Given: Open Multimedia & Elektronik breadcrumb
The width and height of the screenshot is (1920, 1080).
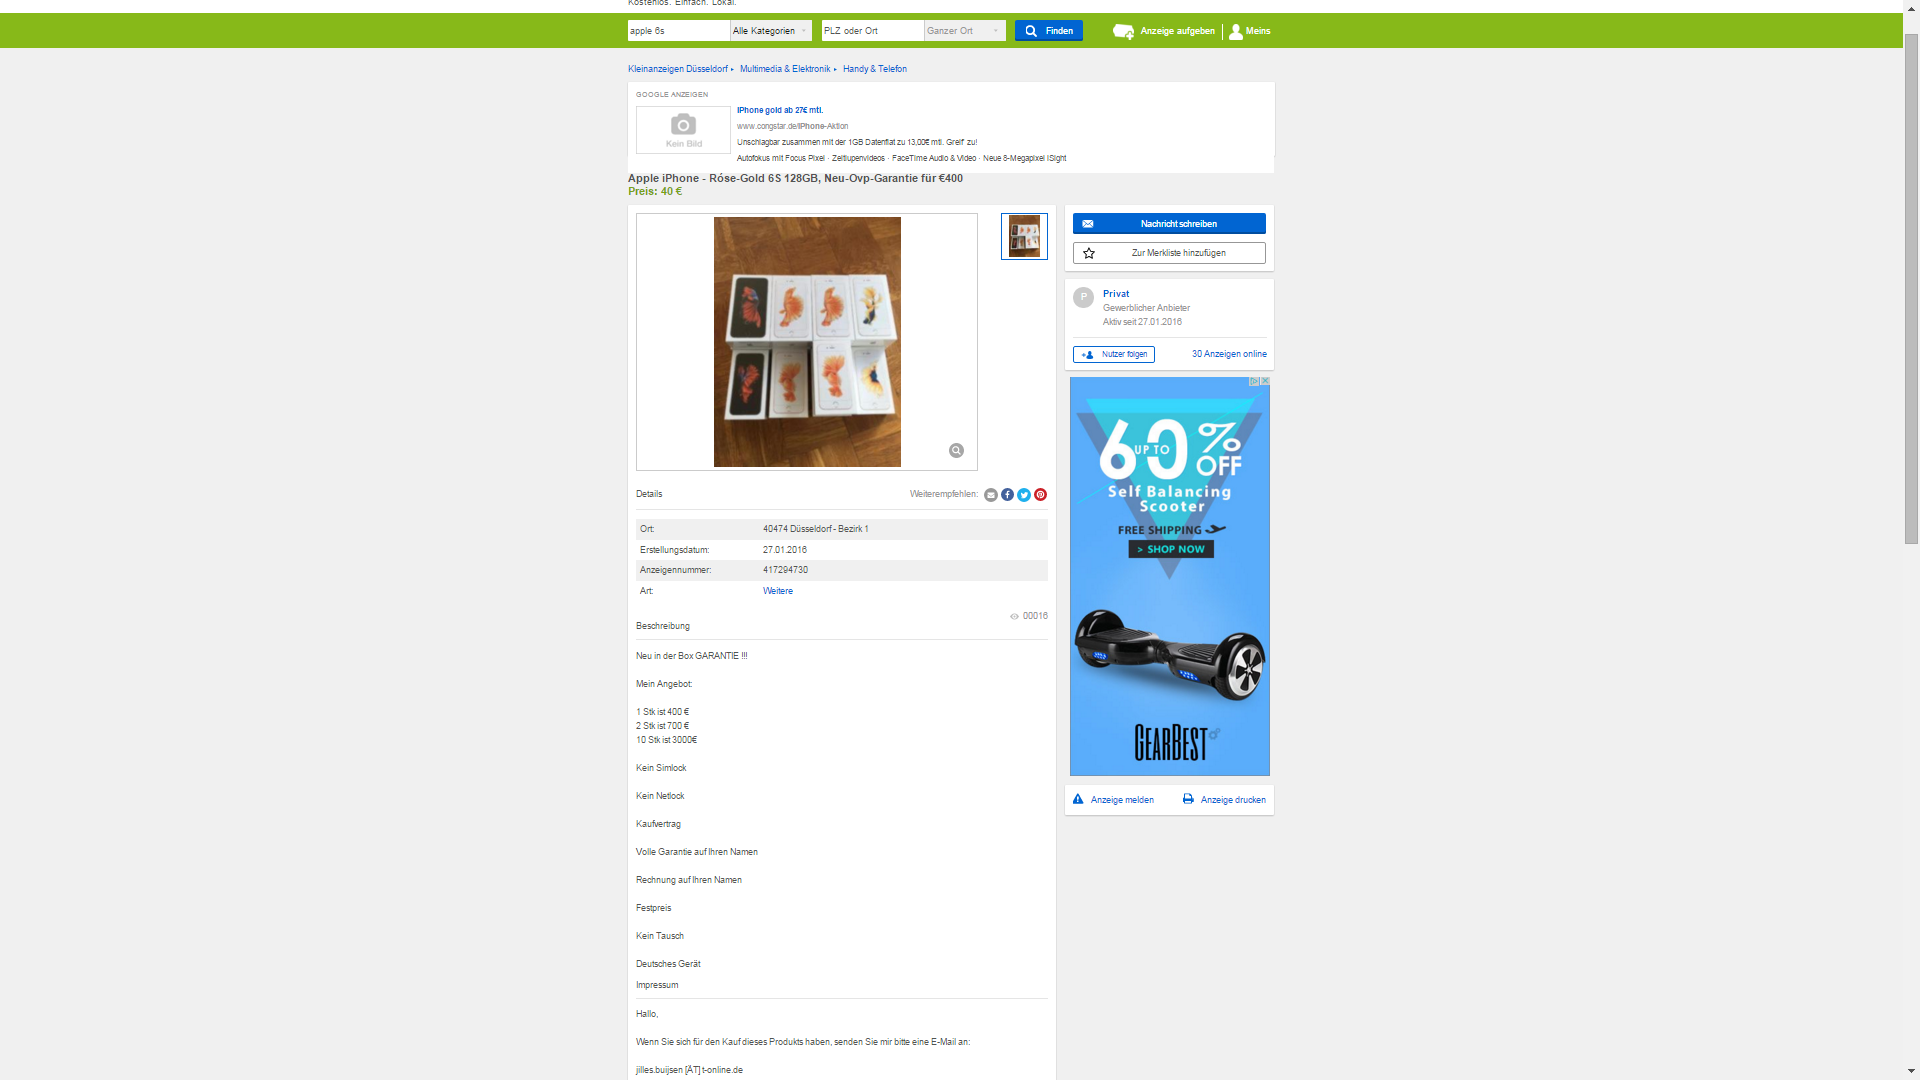Looking at the screenshot, I should click(784, 69).
